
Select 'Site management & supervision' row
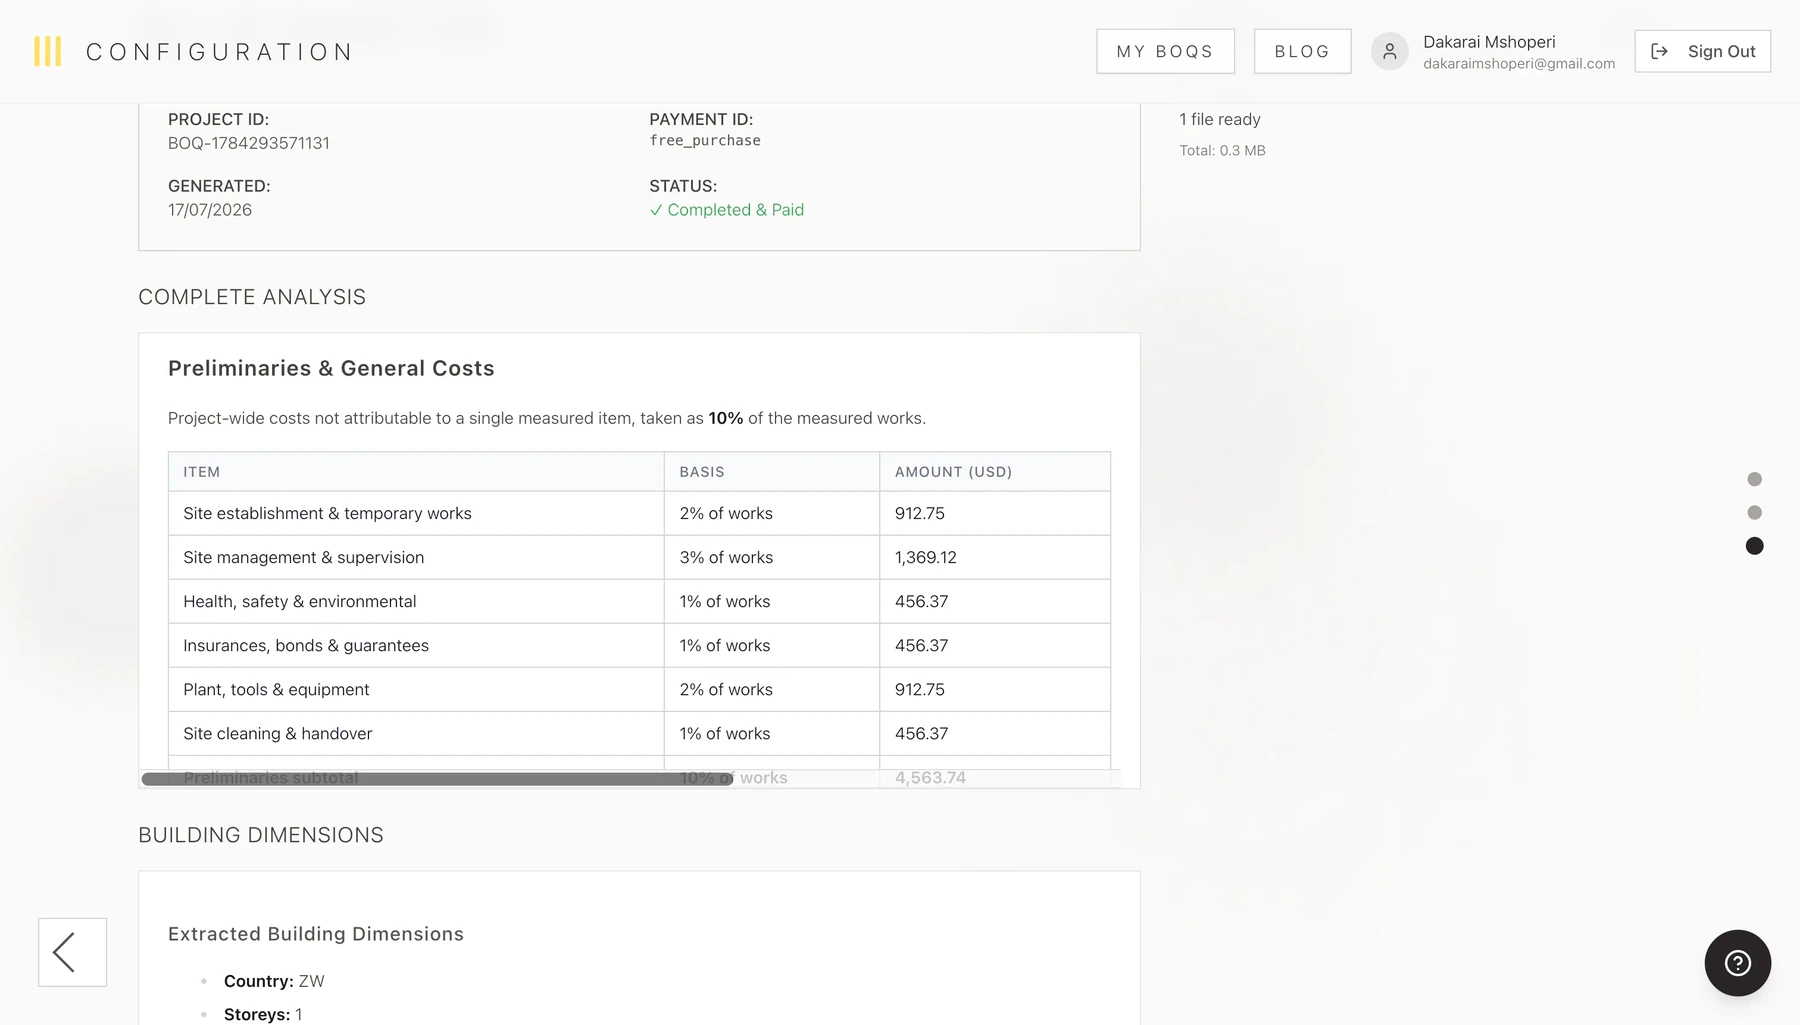(x=639, y=557)
